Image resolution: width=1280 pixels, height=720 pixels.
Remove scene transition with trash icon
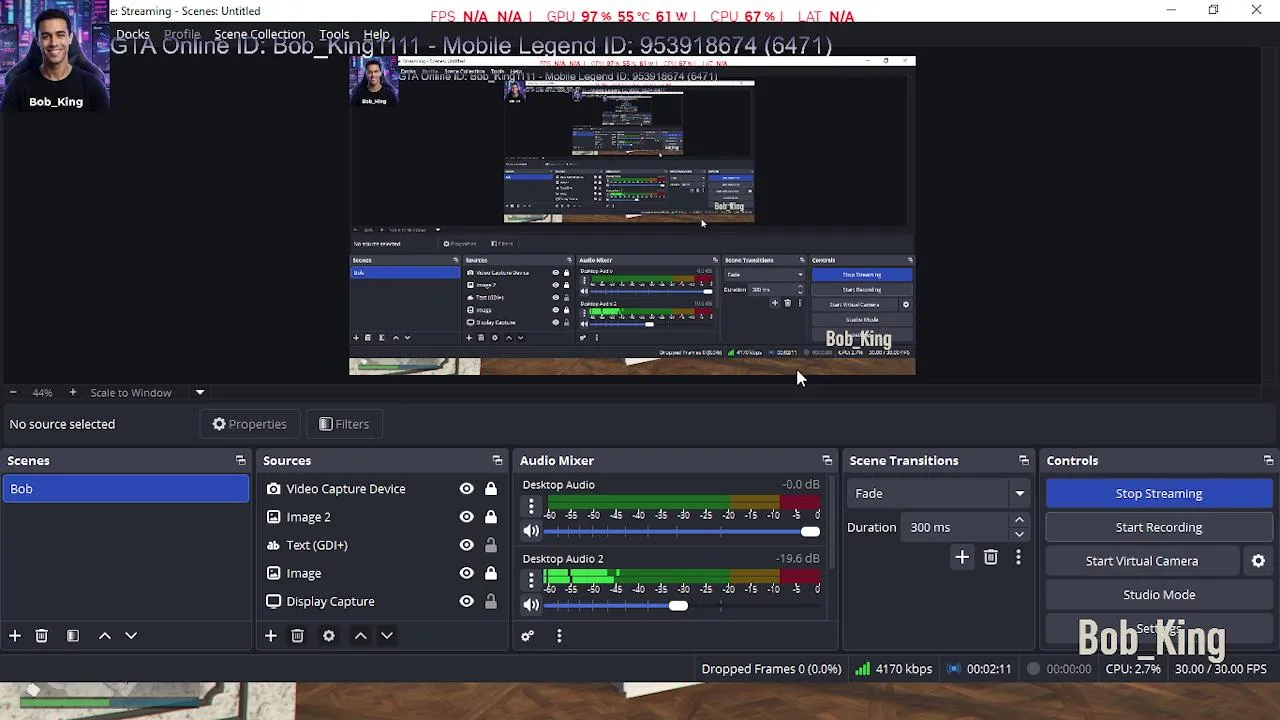[990, 557]
